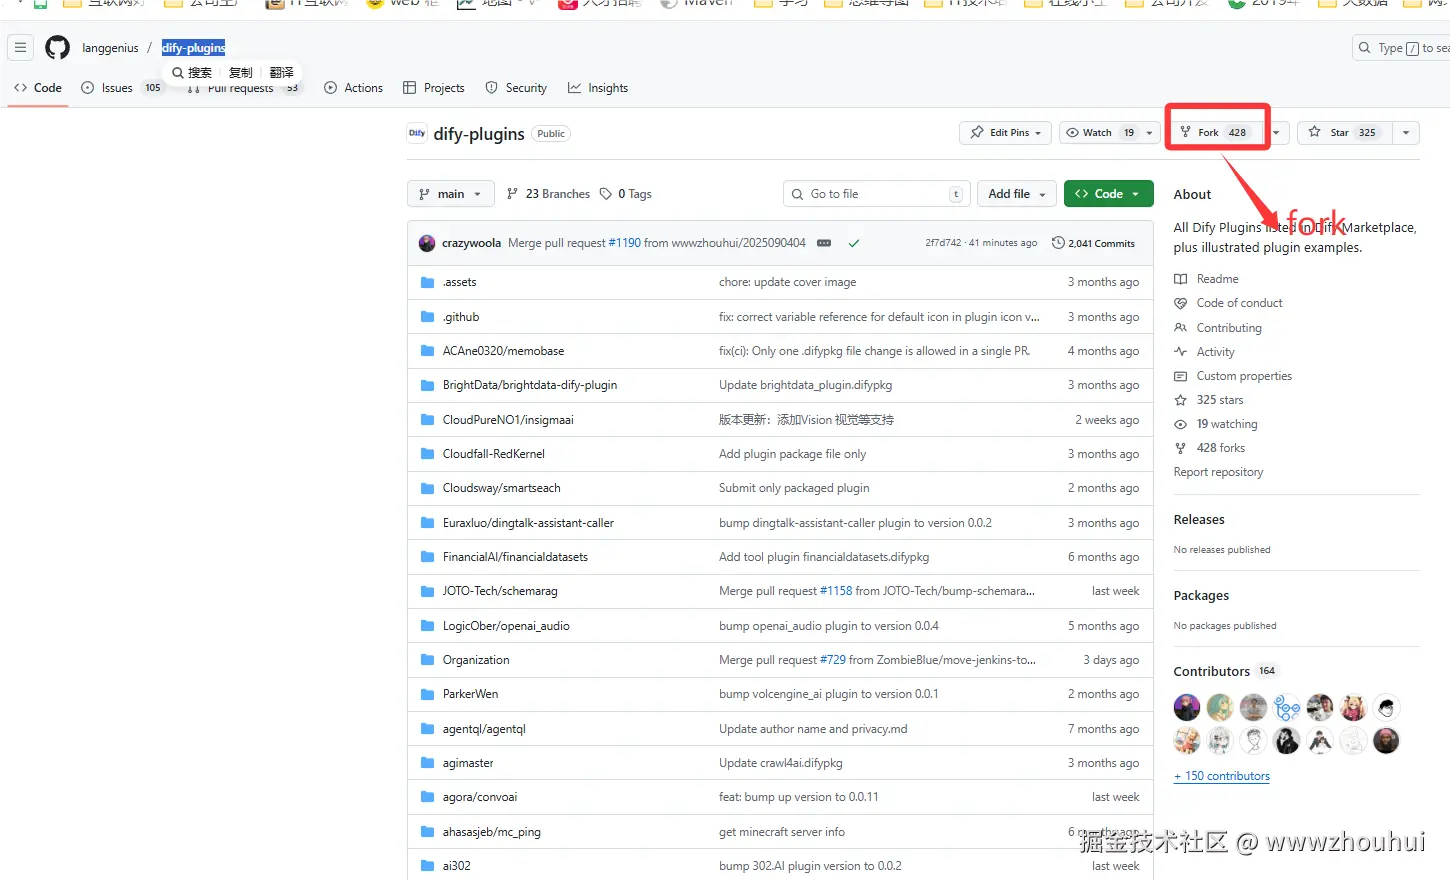Open the Organization folder
The image size is (1450, 880).
(476, 660)
